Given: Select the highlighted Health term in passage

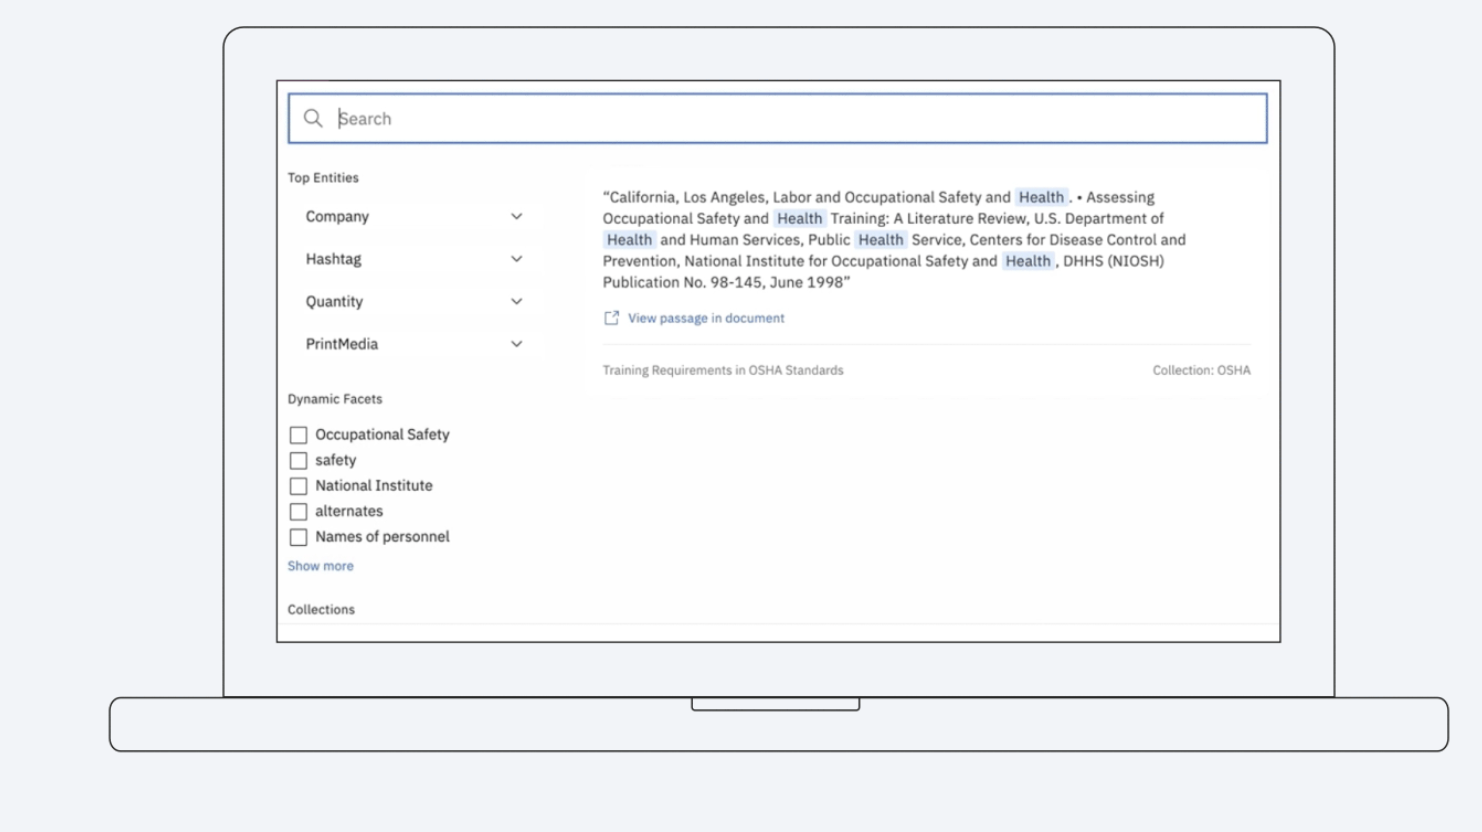Looking at the screenshot, I should pos(1041,196).
